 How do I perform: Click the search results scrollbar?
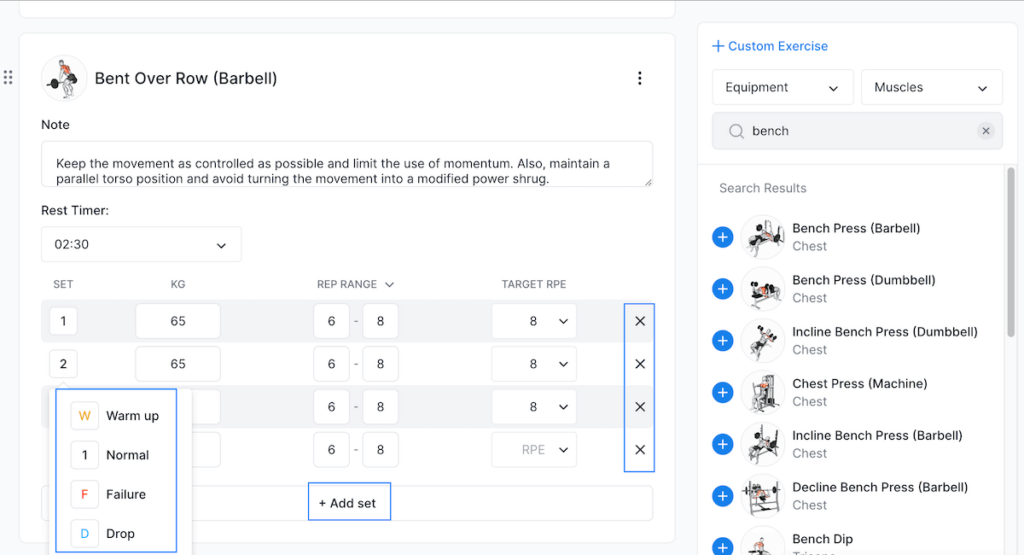(x=1011, y=251)
